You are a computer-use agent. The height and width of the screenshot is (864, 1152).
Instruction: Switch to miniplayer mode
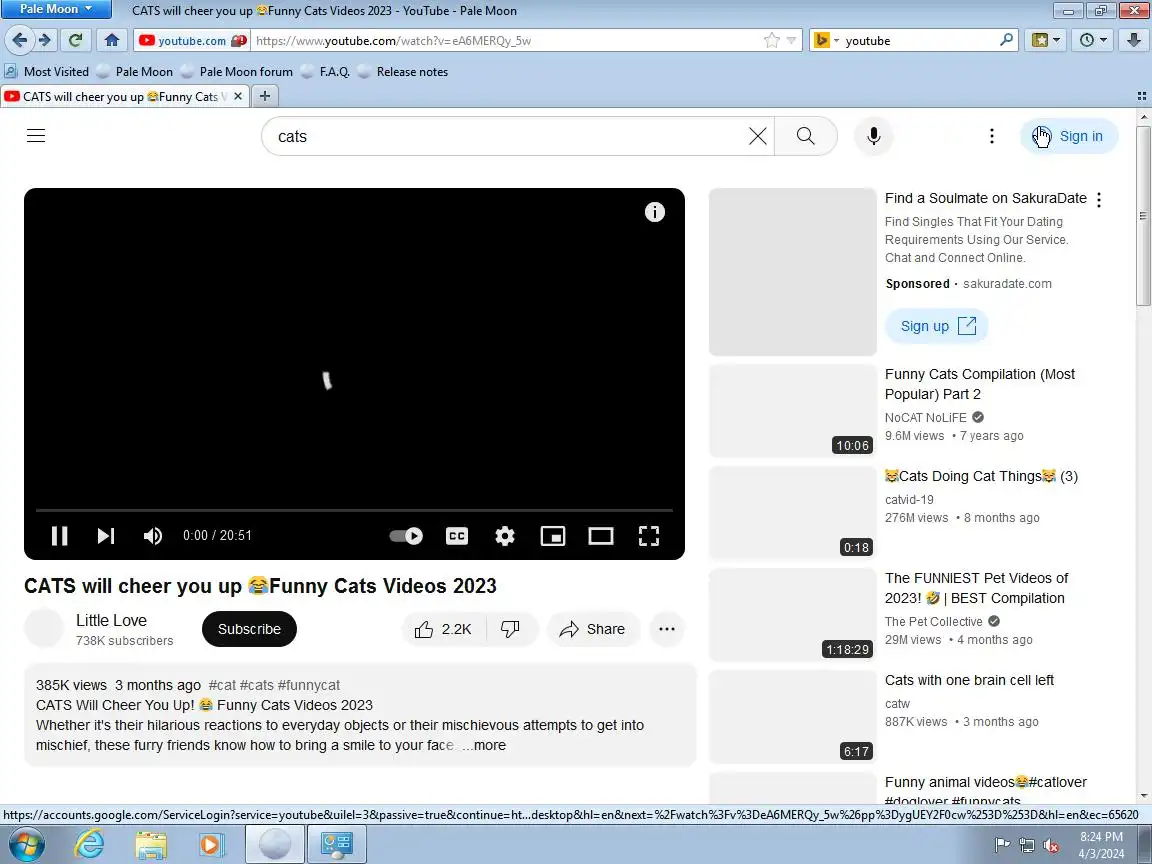click(552, 536)
